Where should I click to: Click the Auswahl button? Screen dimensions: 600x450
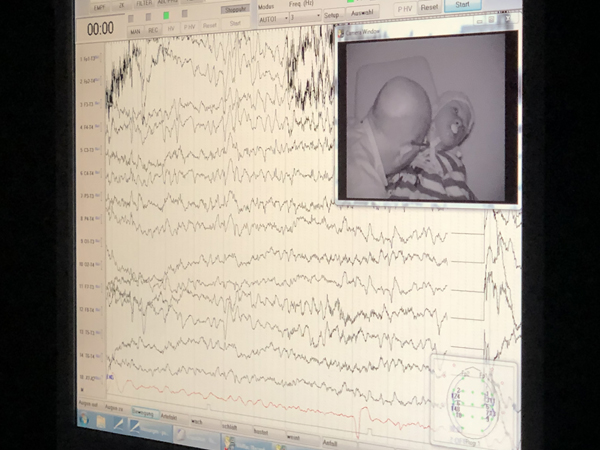[x=362, y=13]
